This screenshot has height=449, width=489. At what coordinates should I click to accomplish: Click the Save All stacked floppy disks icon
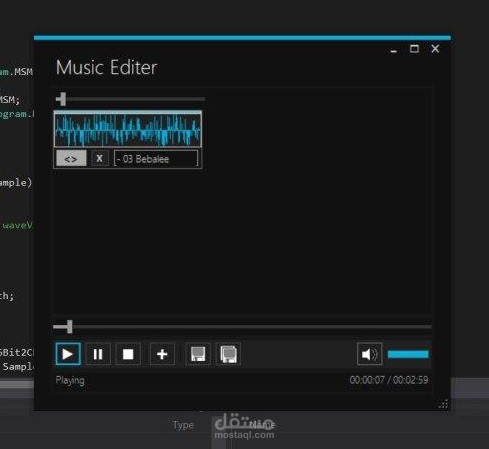[228, 354]
